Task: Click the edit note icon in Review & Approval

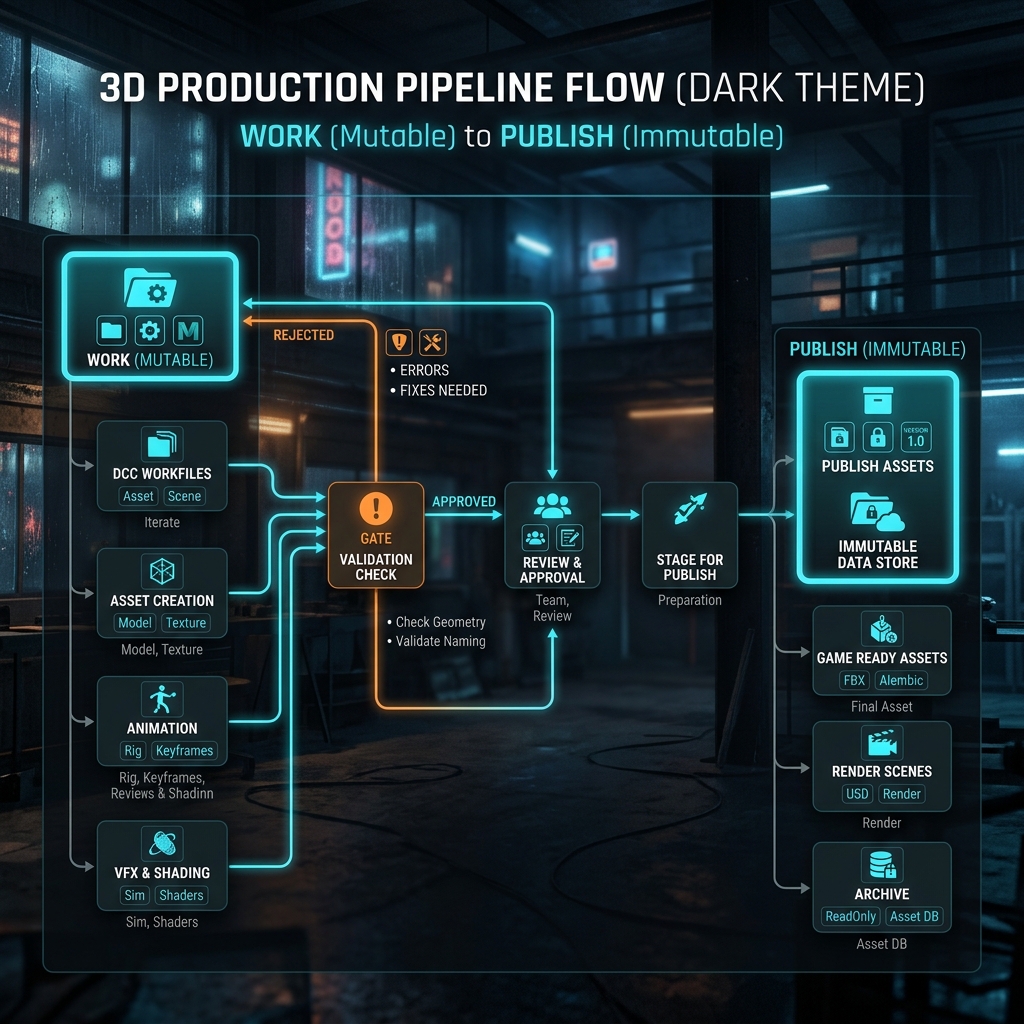Action: 569,537
